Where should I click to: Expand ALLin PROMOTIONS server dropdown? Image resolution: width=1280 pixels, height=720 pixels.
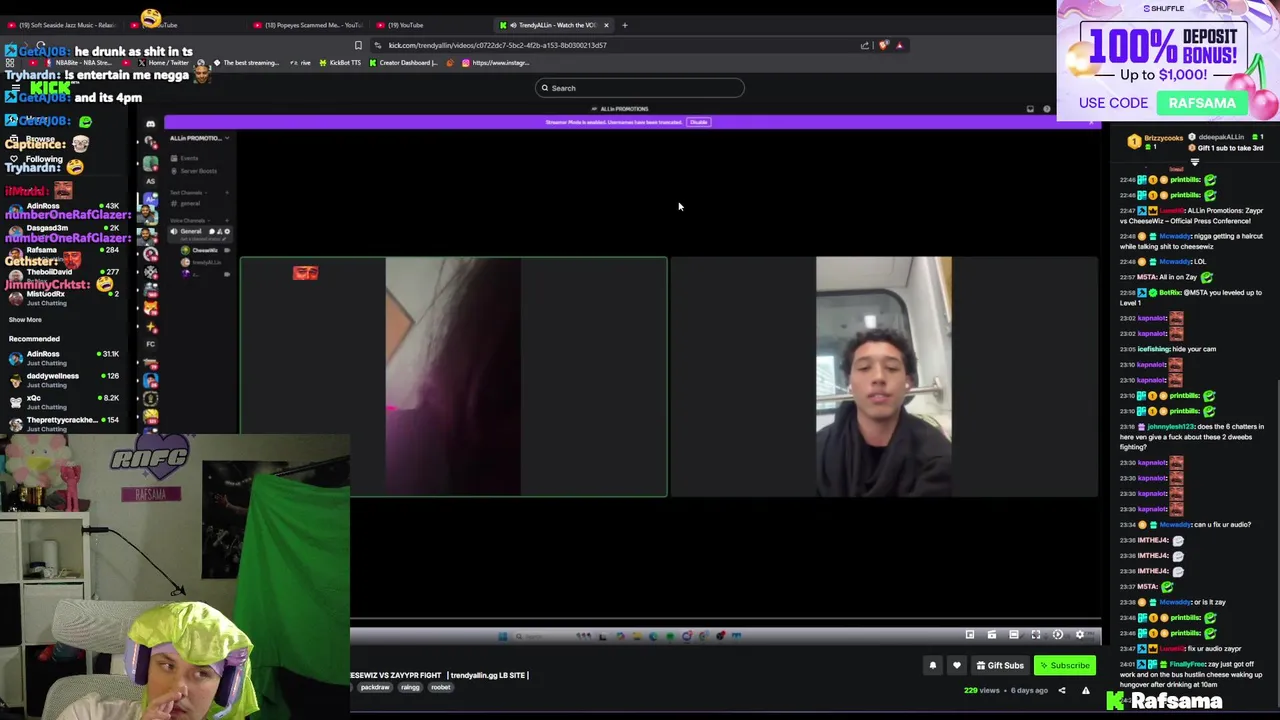(x=199, y=138)
